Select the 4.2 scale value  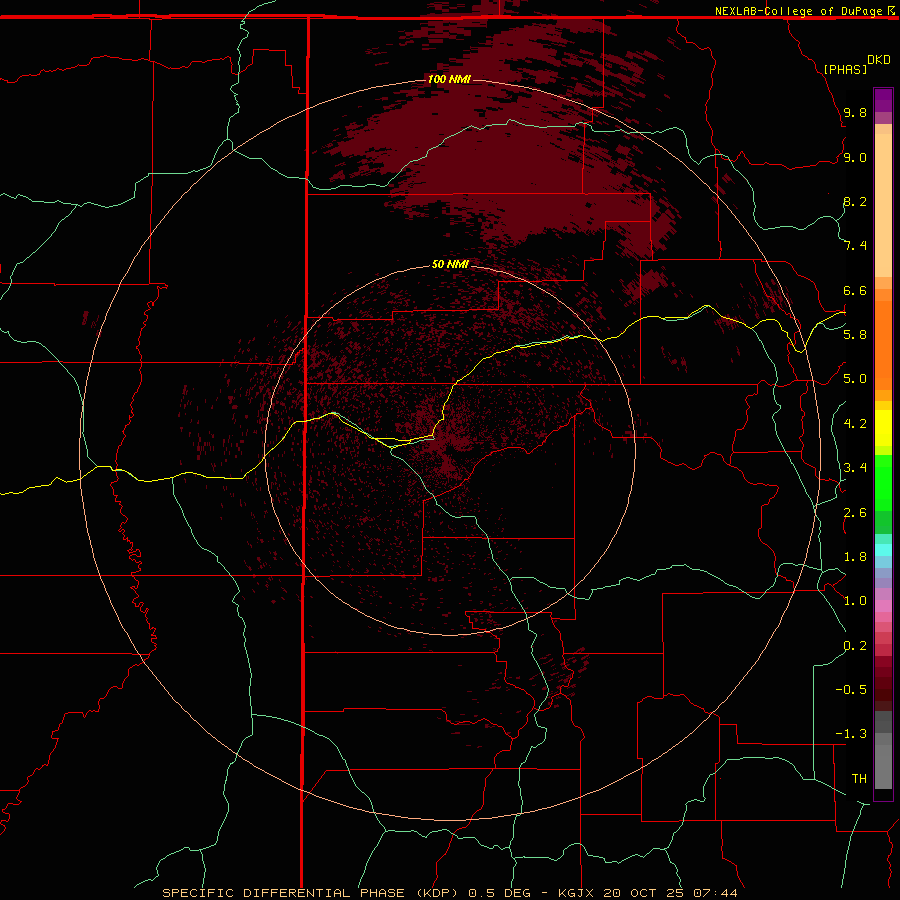pos(855,423)
